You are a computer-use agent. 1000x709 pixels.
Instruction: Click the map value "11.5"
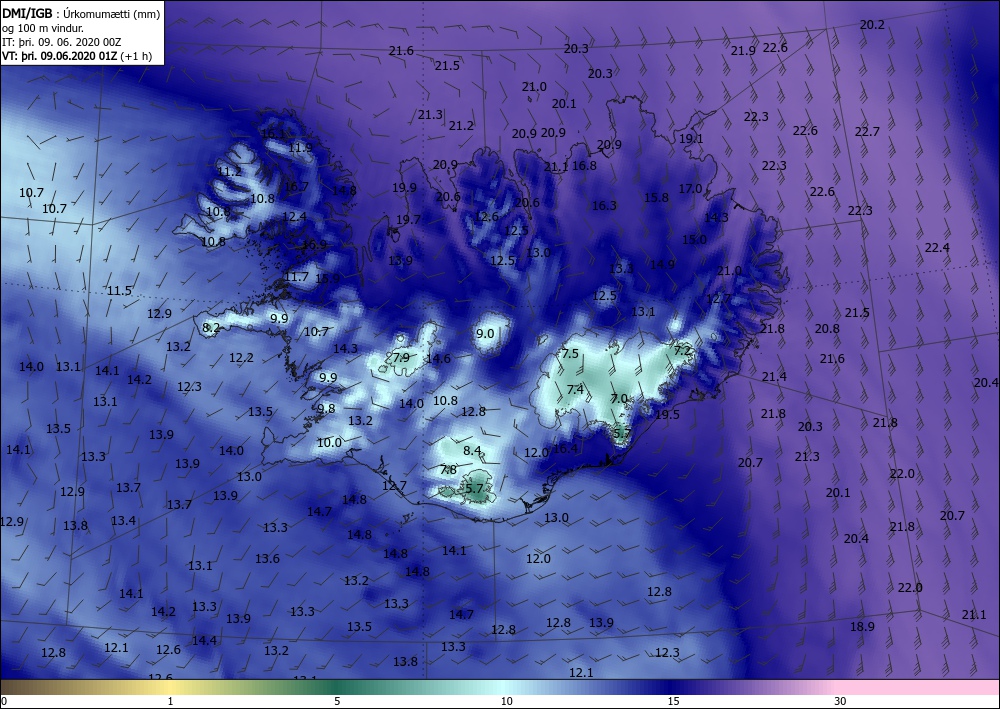119,291
